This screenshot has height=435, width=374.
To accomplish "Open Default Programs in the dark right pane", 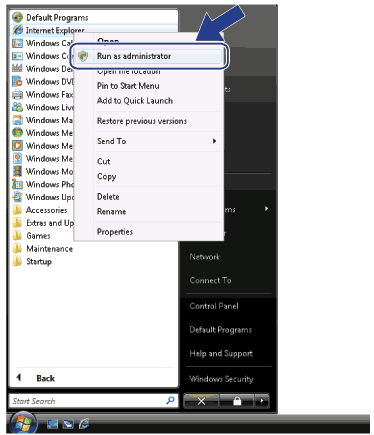I will (x=221, y=330).
